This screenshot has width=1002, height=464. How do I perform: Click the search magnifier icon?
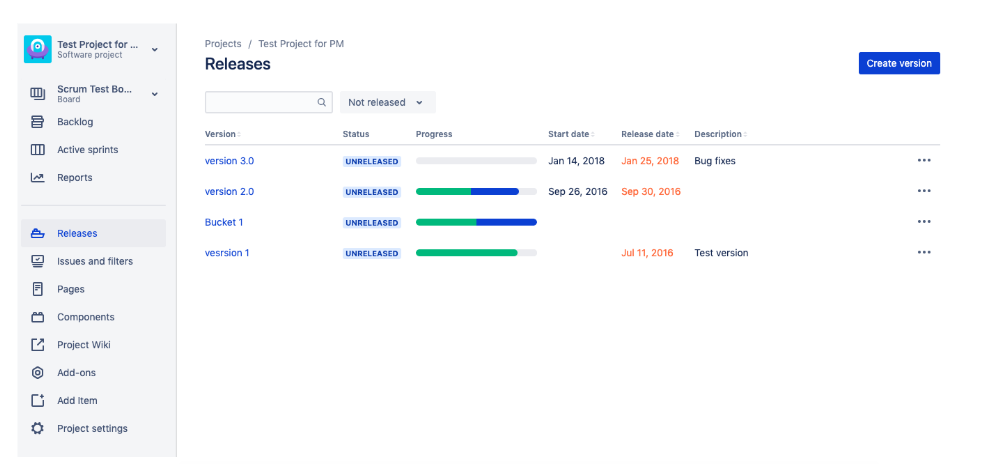(x=322, y=102)
